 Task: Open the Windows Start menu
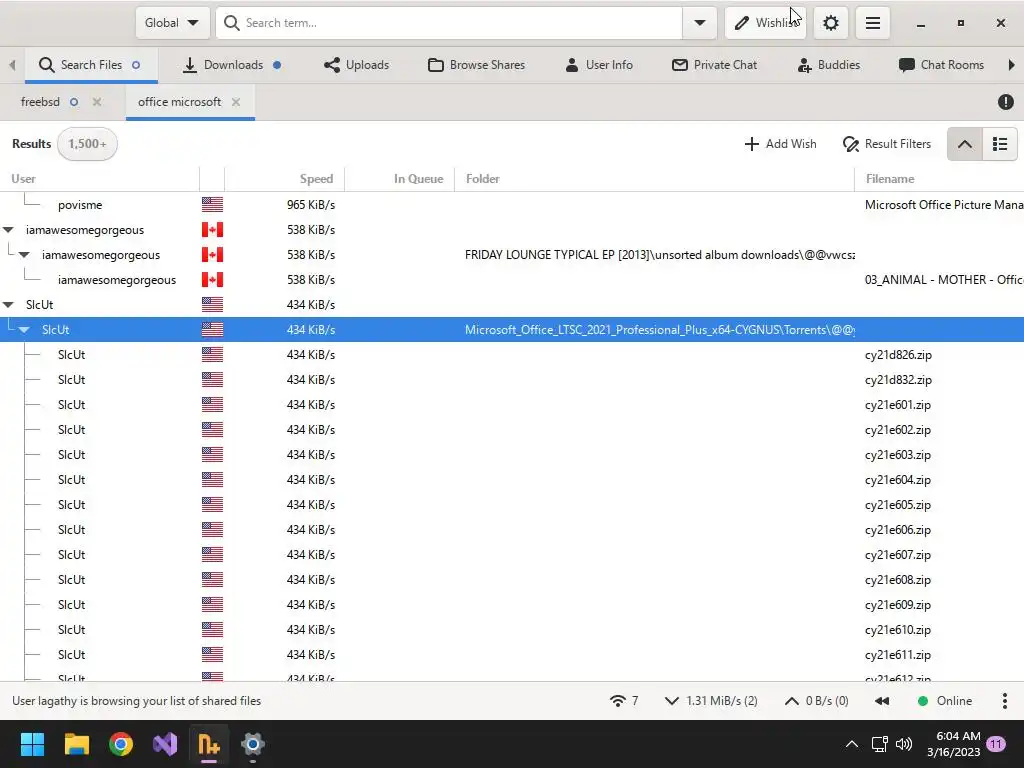click(x=32, y=744)
